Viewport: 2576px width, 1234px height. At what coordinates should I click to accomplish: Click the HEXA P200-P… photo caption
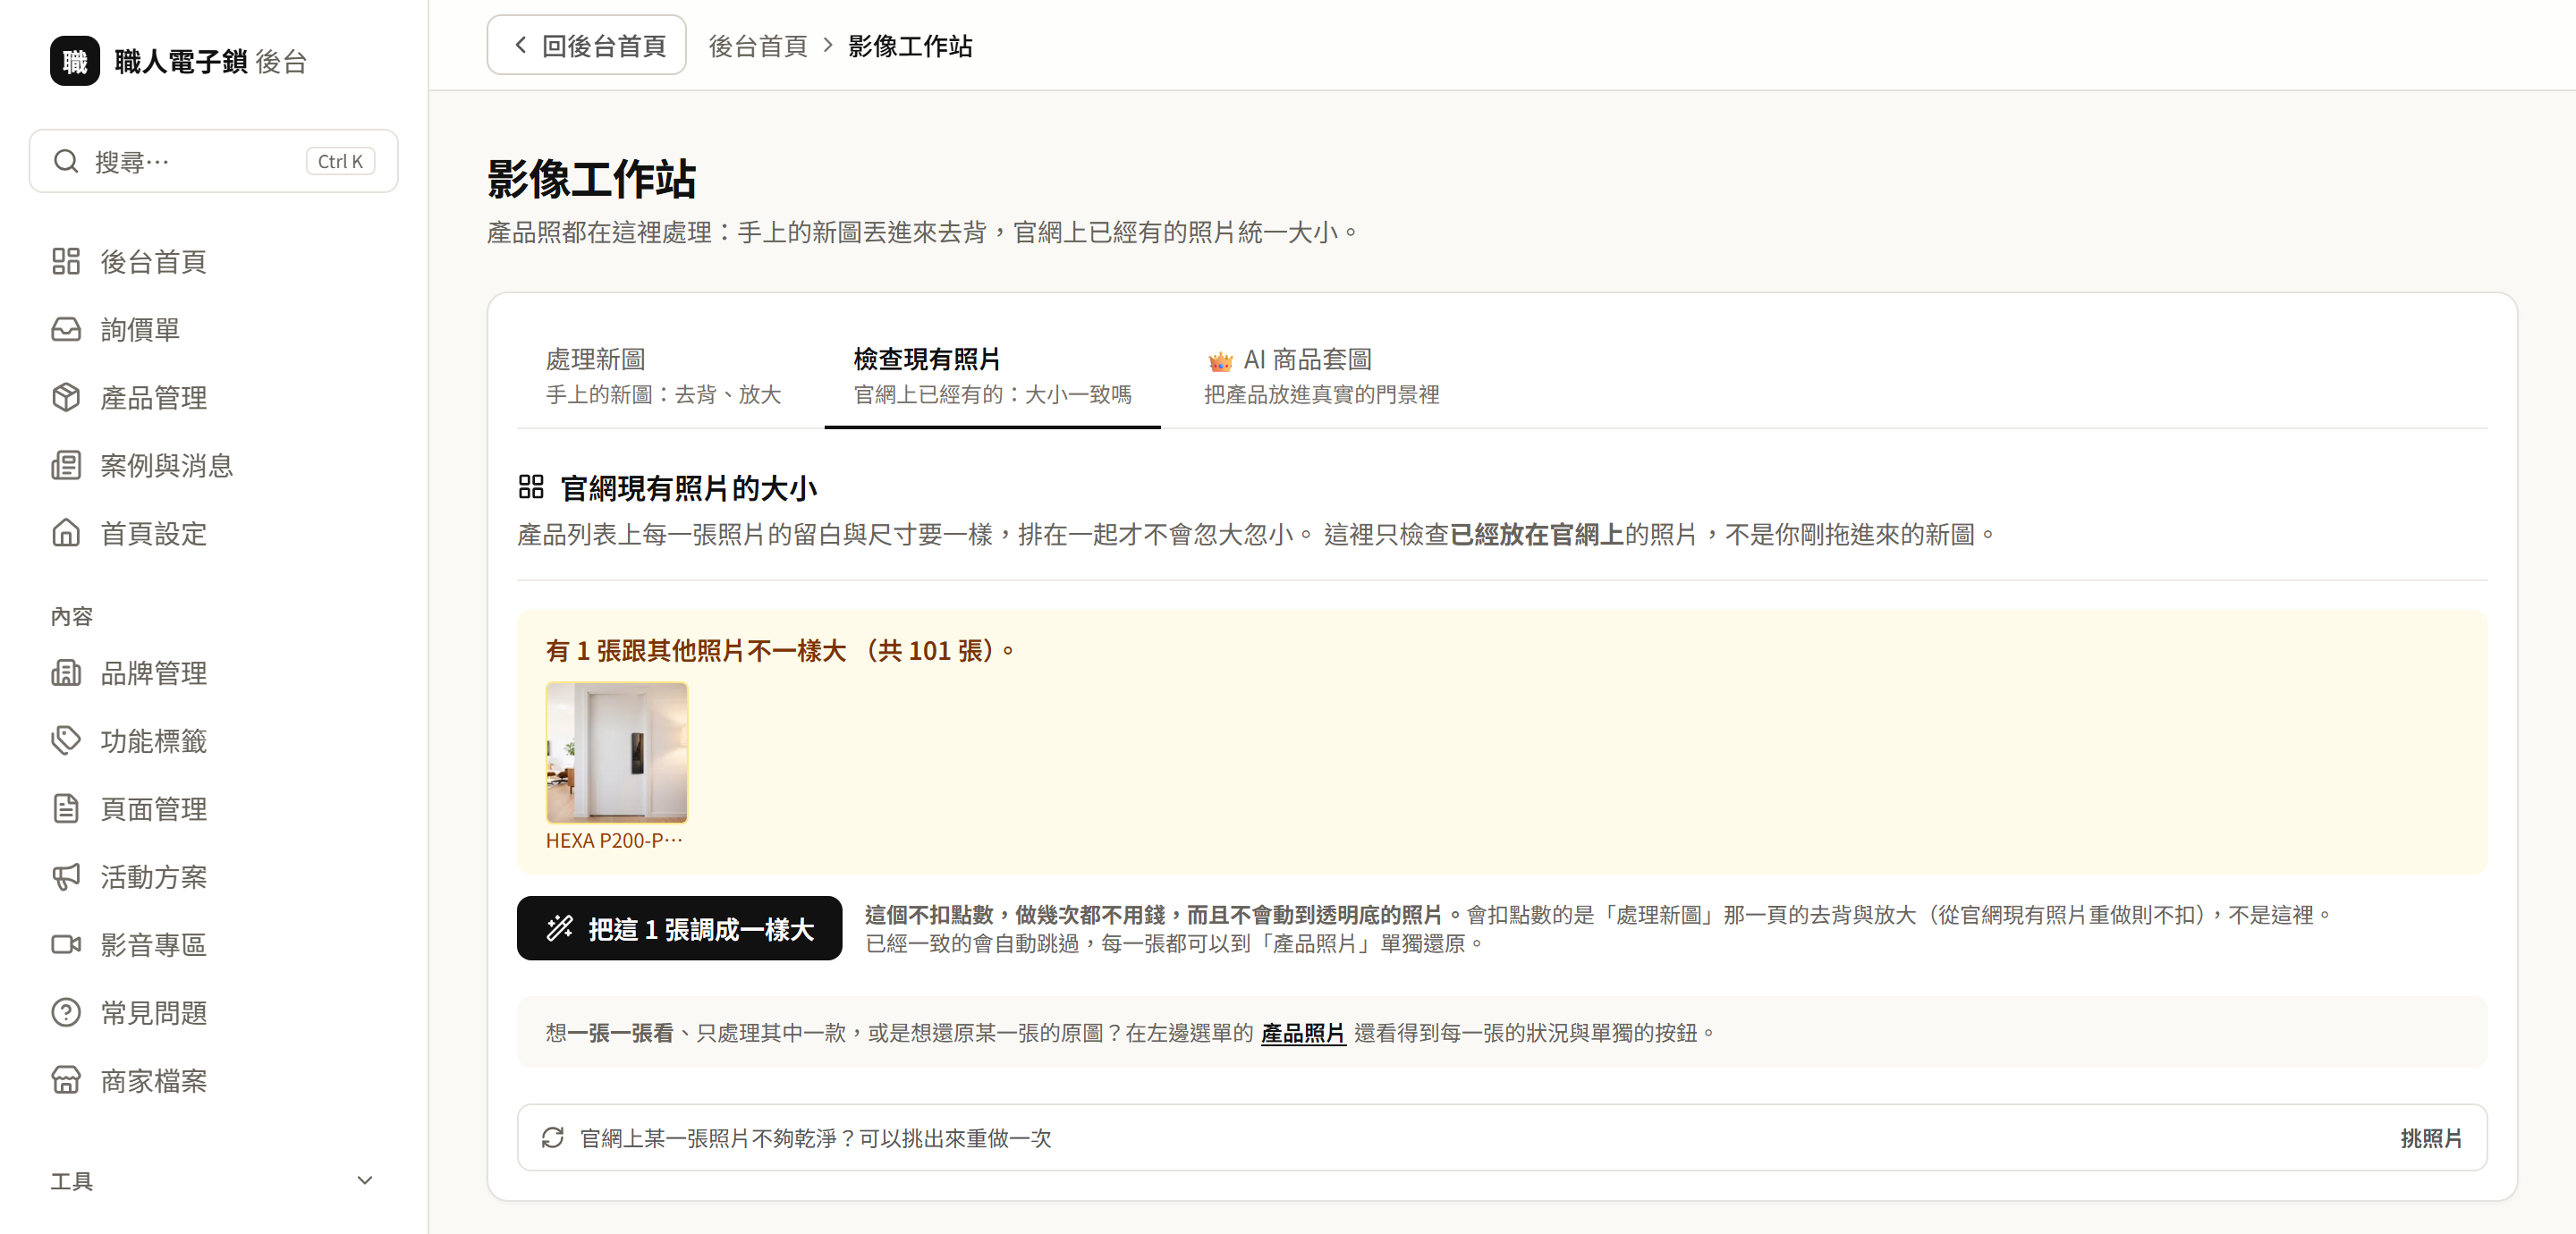[614, 841]
